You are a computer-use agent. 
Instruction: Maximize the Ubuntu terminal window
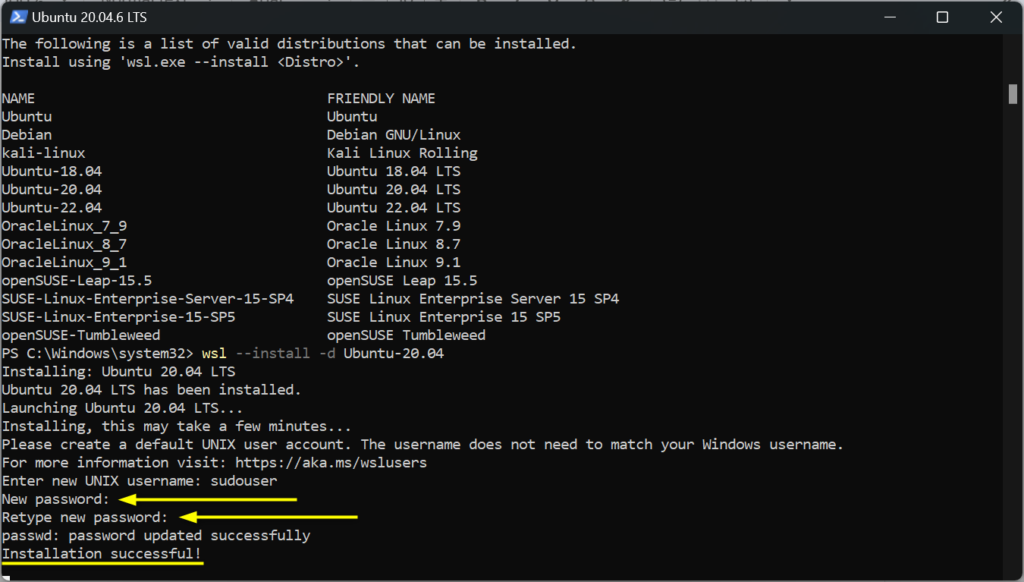[x=941, y=16]
